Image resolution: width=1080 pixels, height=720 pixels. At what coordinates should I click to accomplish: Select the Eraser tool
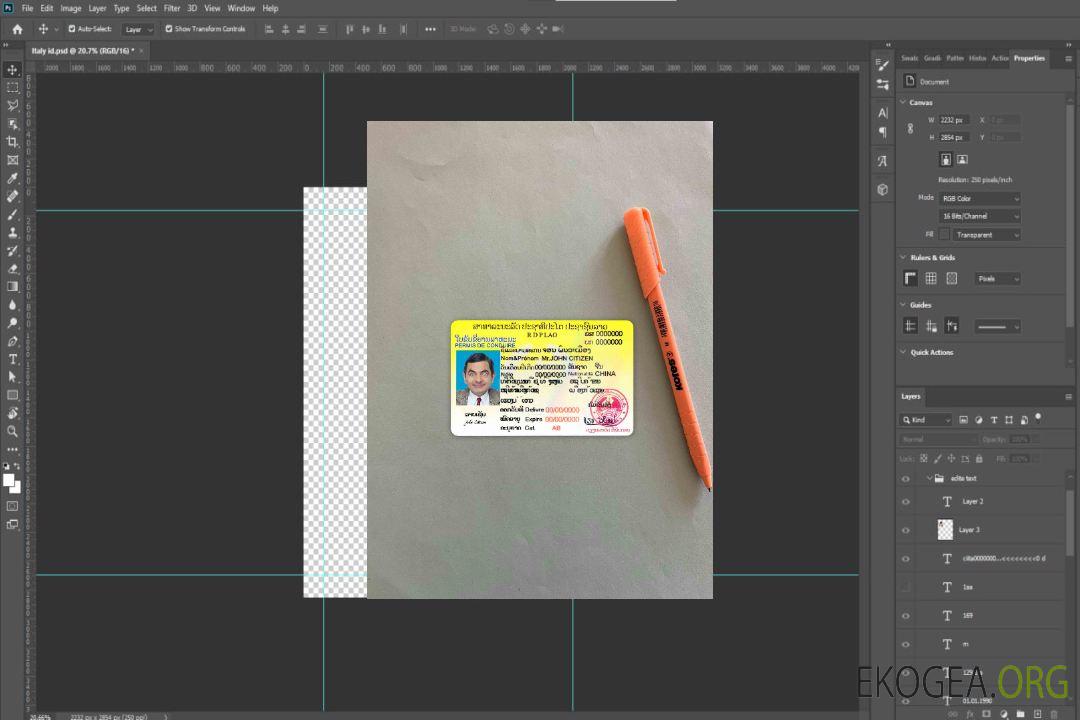coord(13,269)
